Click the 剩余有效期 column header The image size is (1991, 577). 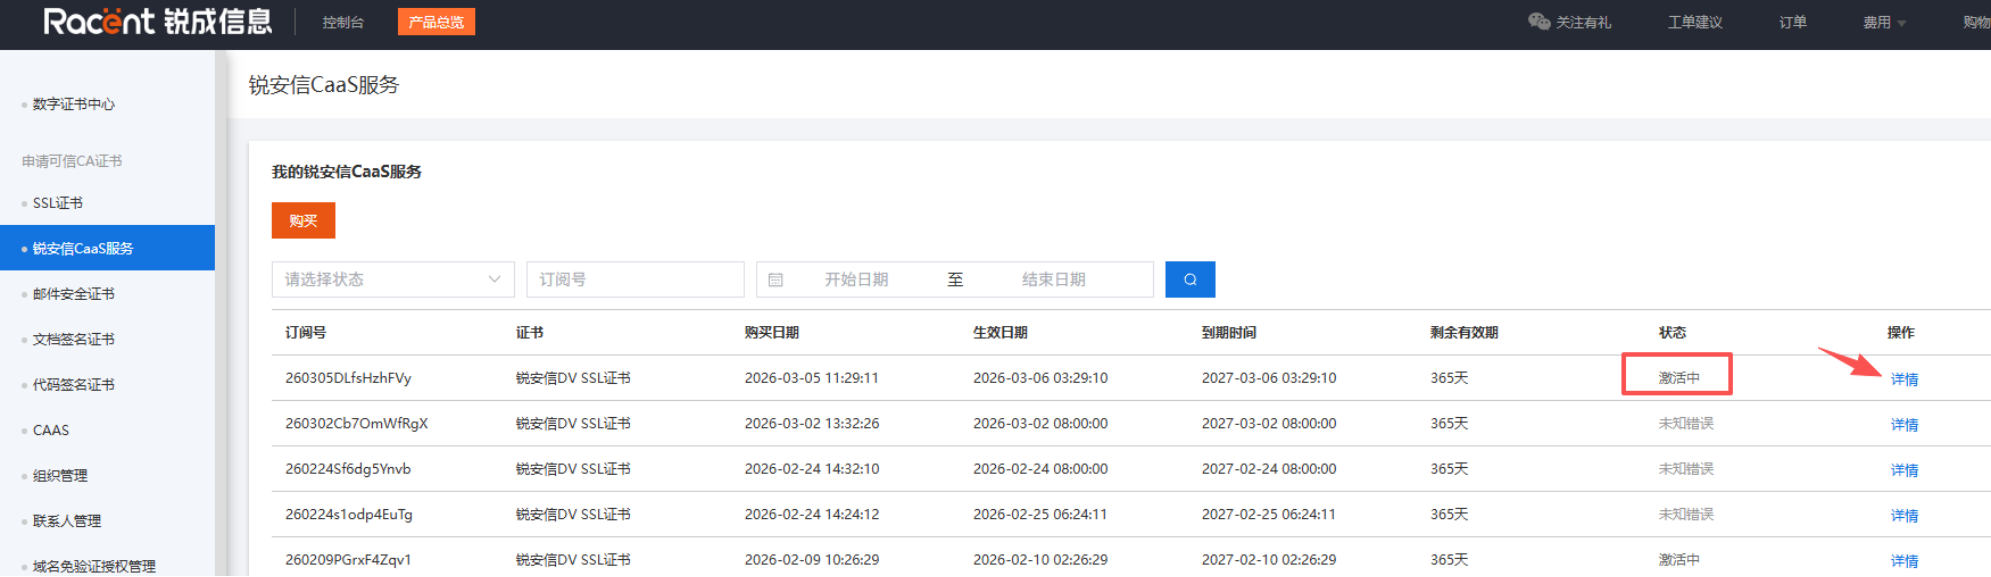coord(1464,332)
